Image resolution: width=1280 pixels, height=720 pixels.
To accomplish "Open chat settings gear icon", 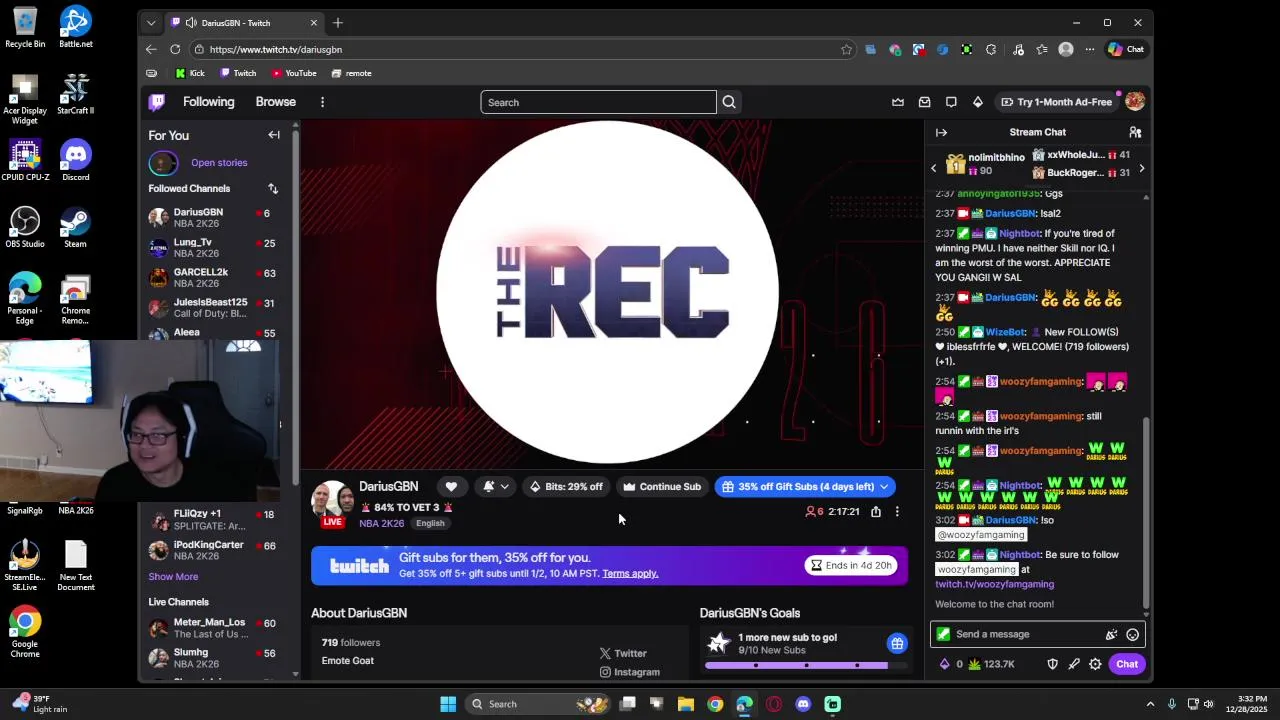I will (1095, 664).
